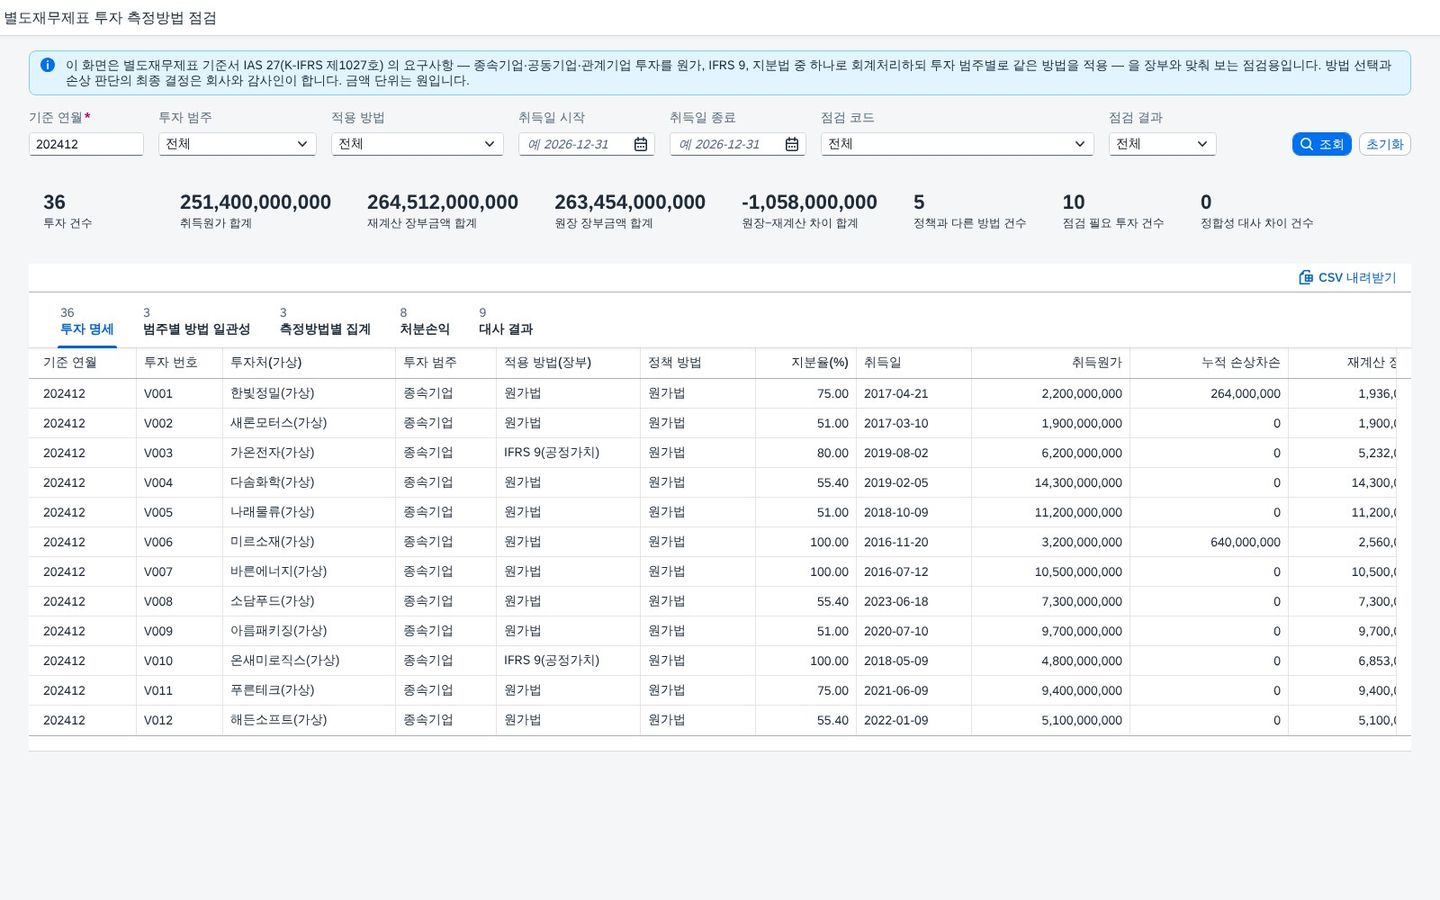Viewport: 1440px width, 900px height.
Task: Click the 264,000,000 impairment value
Action: click(1245, 394)
